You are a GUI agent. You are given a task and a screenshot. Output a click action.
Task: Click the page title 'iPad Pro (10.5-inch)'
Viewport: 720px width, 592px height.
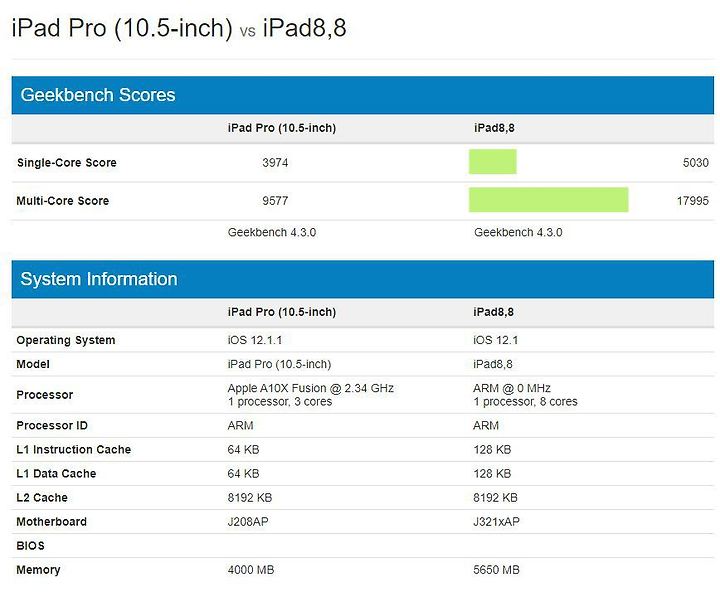point(122,28)
